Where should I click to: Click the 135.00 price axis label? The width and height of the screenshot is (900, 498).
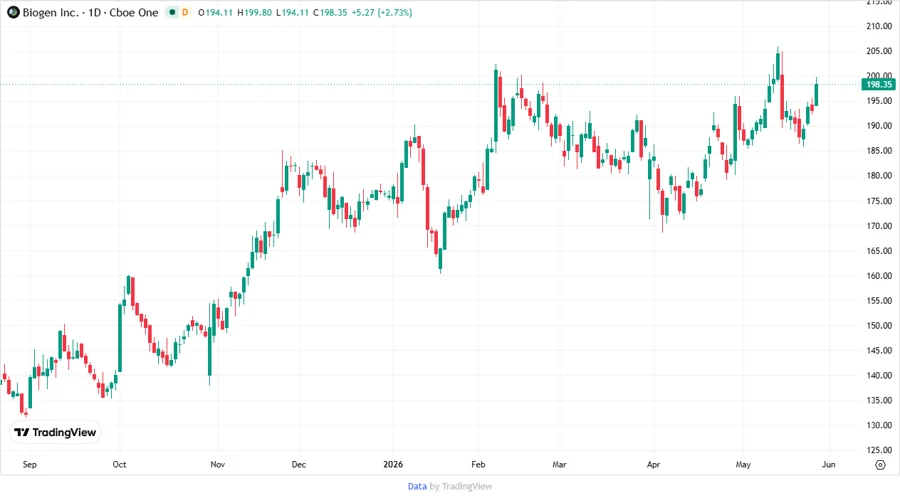click(879, 400)
